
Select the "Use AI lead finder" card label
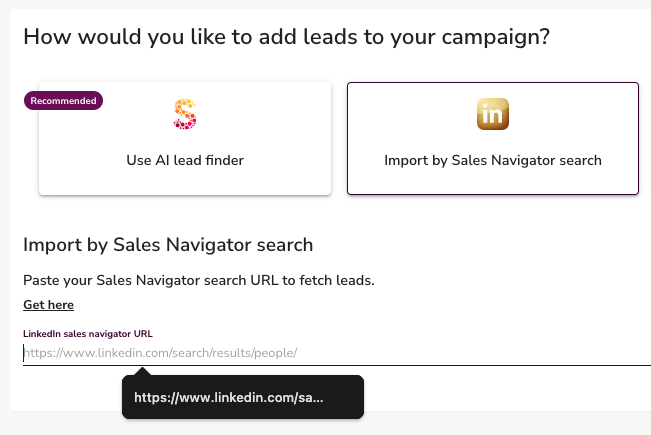pyautogui.click(x=185, y=160)
